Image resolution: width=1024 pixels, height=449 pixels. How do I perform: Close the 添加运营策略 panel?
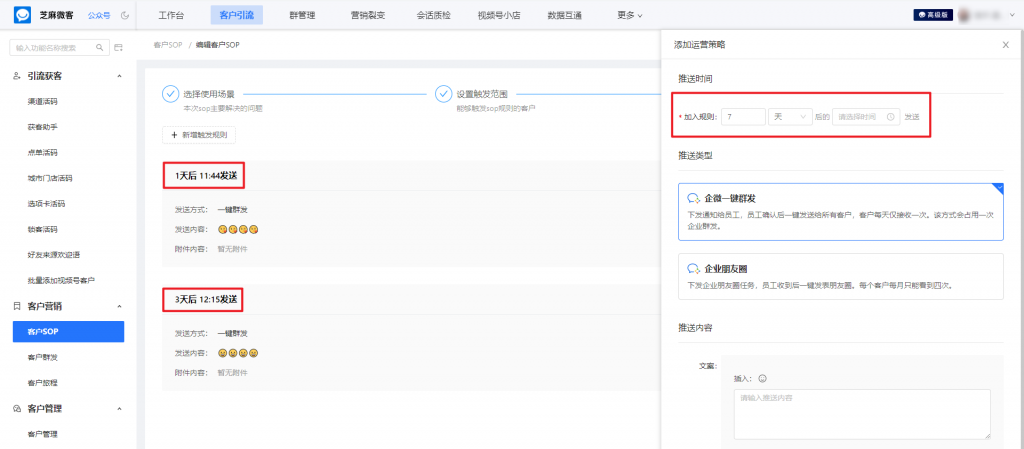pos(1005,45)
